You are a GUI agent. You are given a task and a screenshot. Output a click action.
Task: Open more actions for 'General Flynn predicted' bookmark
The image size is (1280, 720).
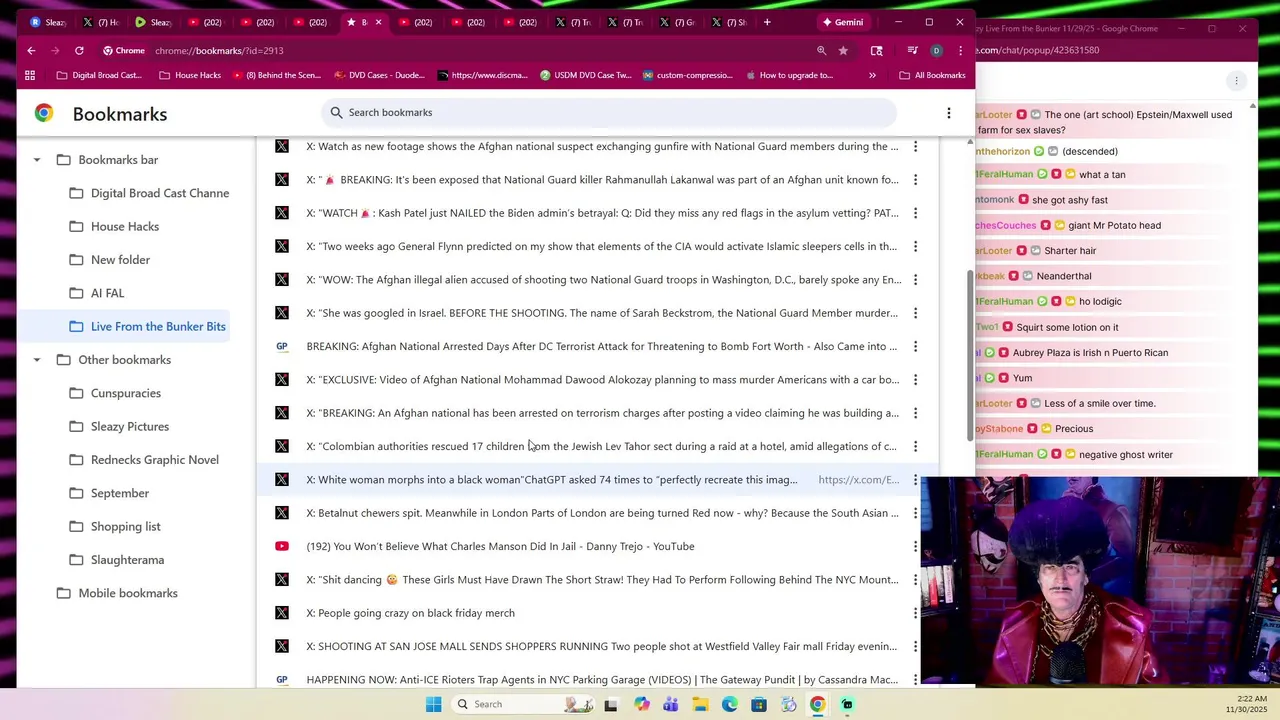point(915,246)
